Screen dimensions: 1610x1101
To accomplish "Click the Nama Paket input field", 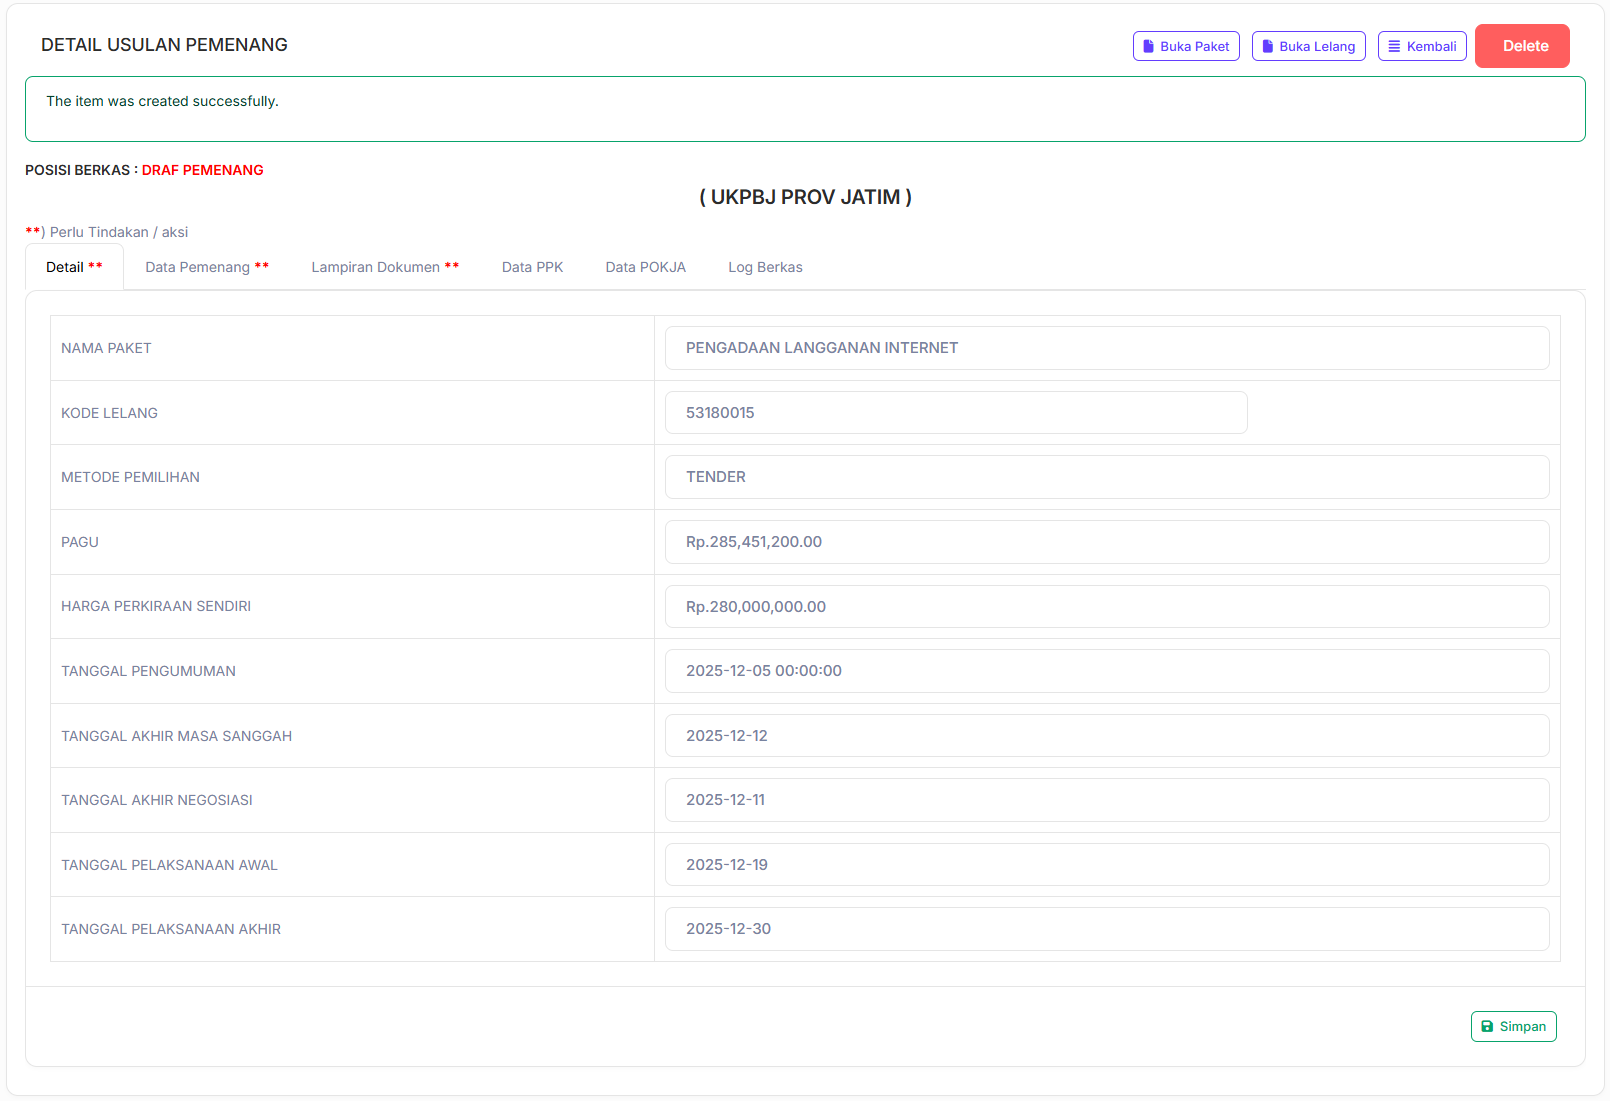I will 1106,348.
